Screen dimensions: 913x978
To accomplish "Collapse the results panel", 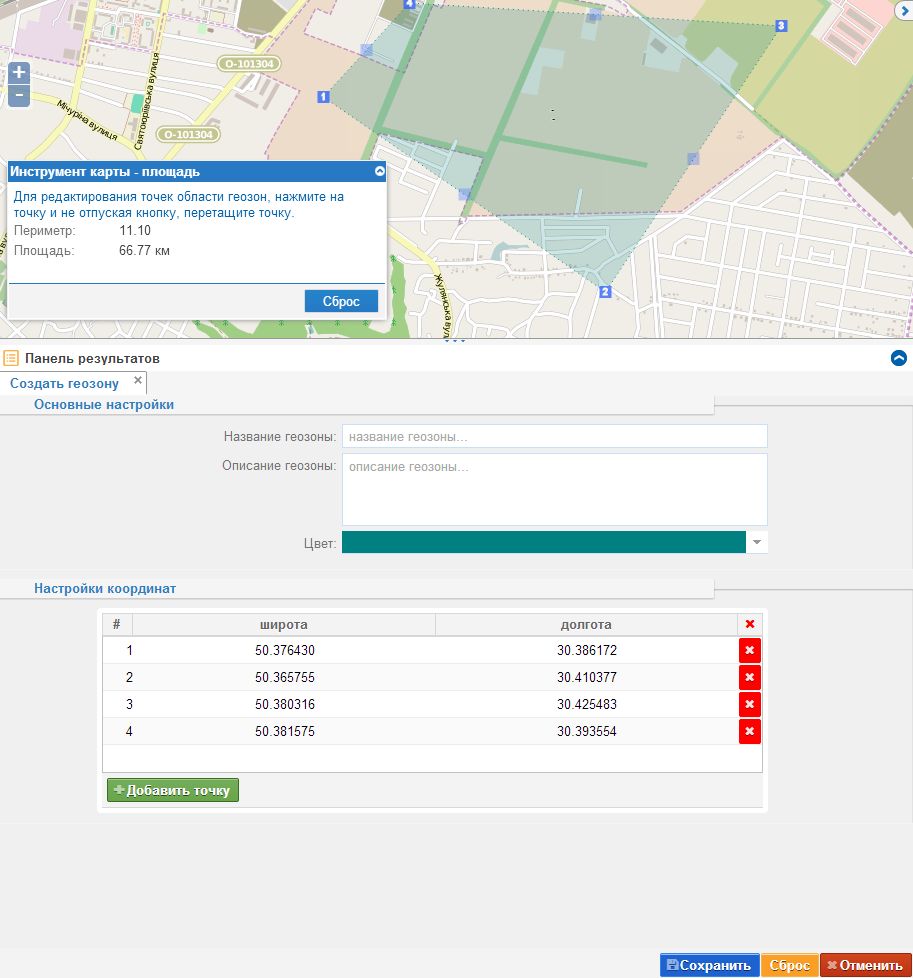I will click(x=898, y=358).
